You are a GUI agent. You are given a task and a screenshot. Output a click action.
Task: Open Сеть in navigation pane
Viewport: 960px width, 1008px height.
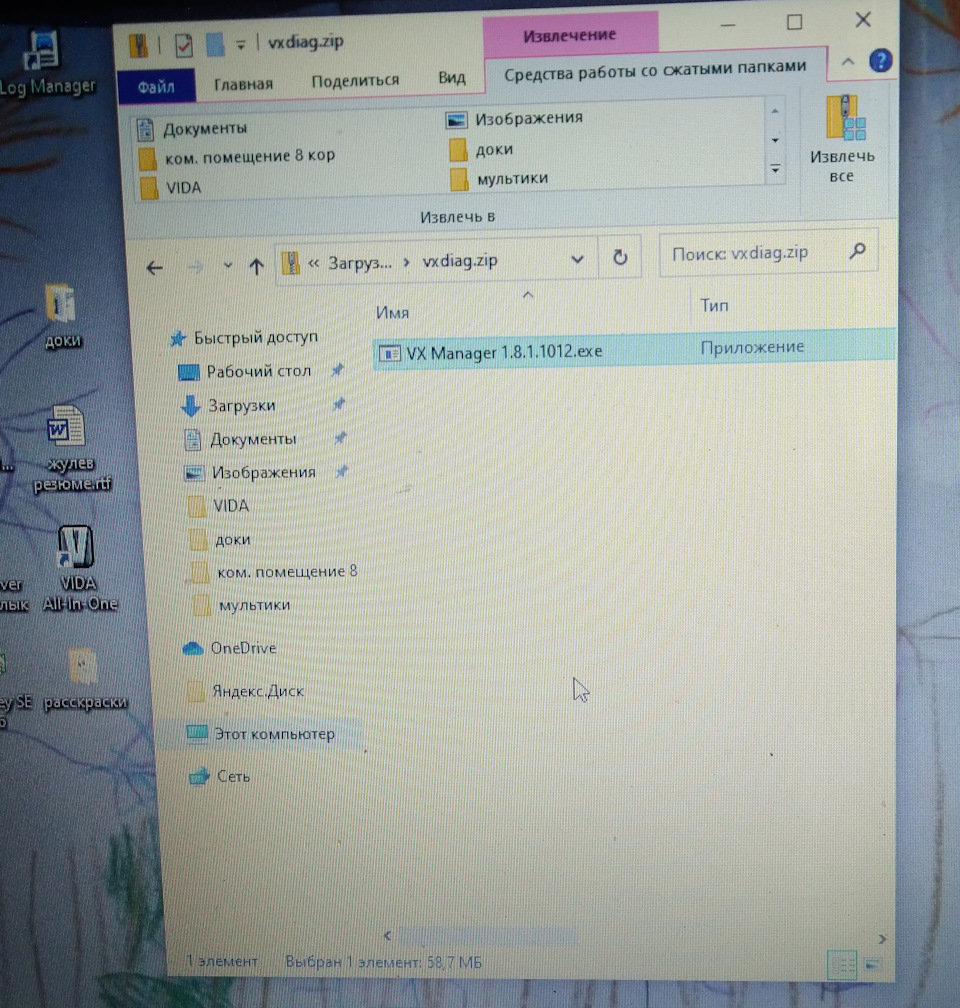tap(219, 777)
